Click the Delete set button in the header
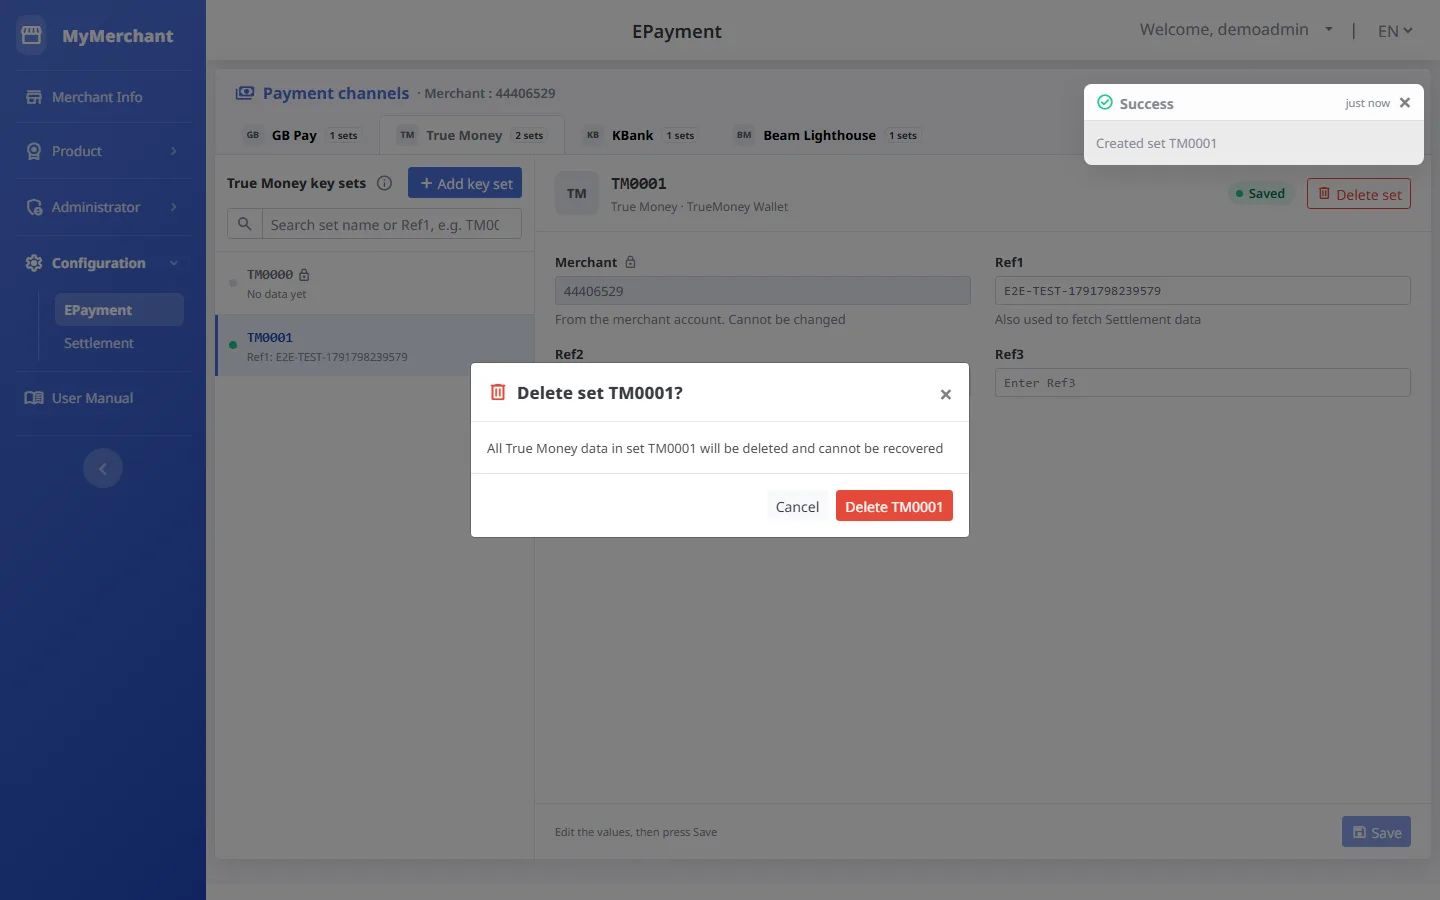This screenshot has width=1440, height=900. pos(1359,194)
